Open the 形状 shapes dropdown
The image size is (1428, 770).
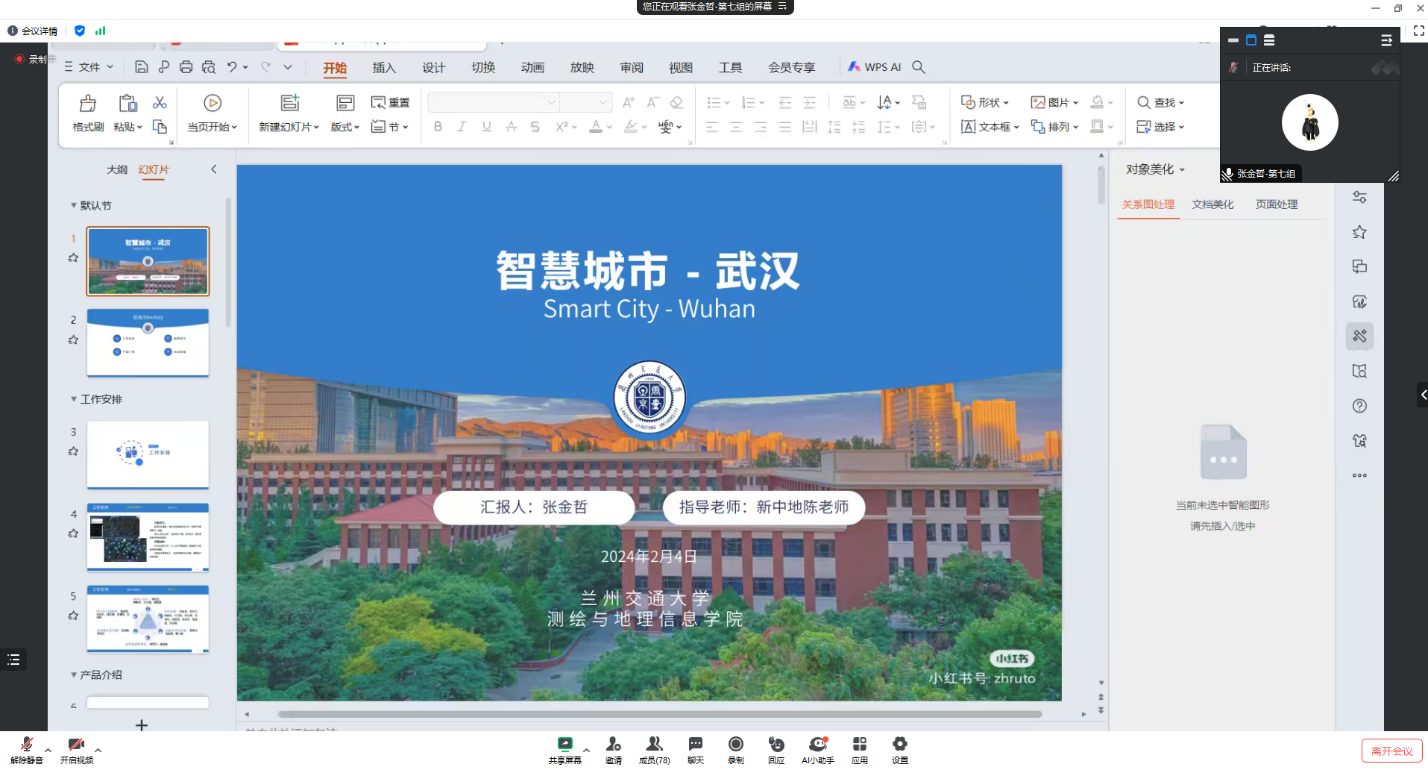click(x=985, y=102)
